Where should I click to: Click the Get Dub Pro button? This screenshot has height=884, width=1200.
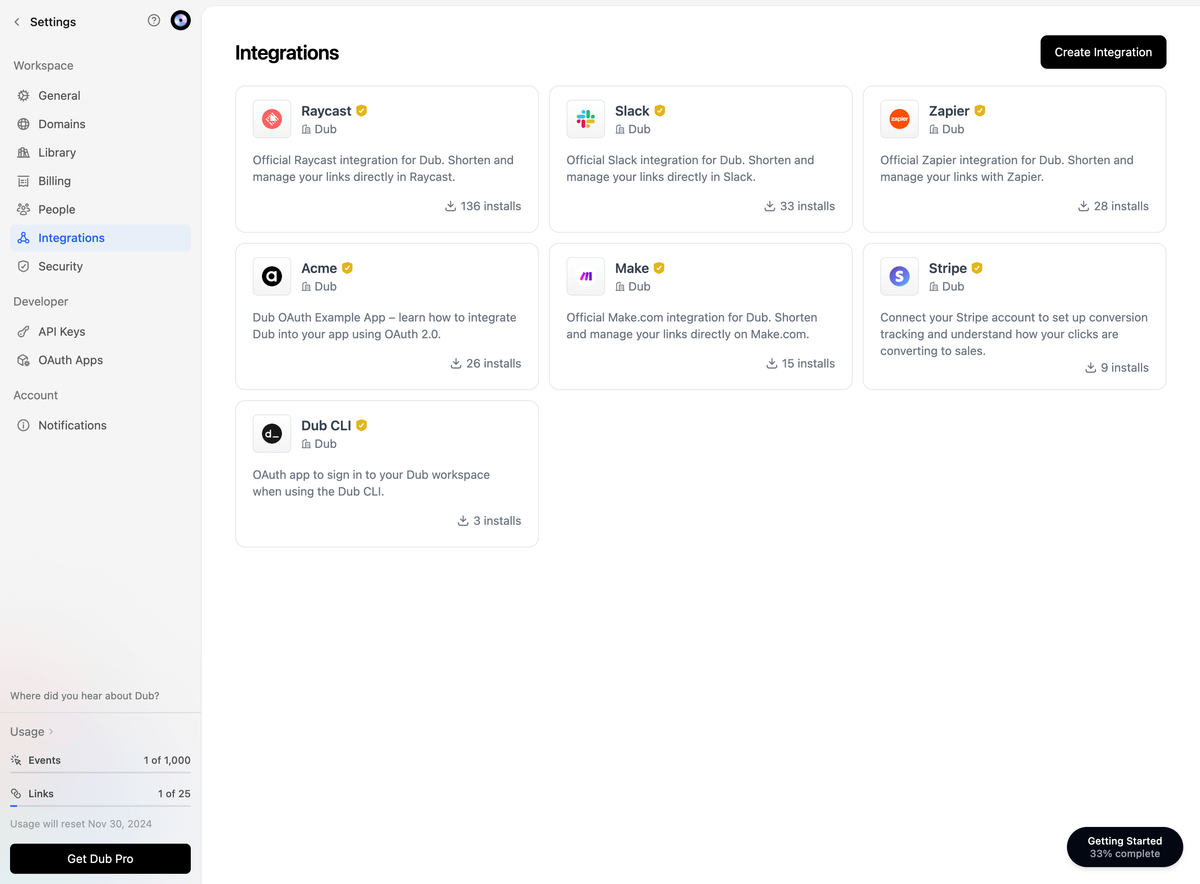[100, 859]
